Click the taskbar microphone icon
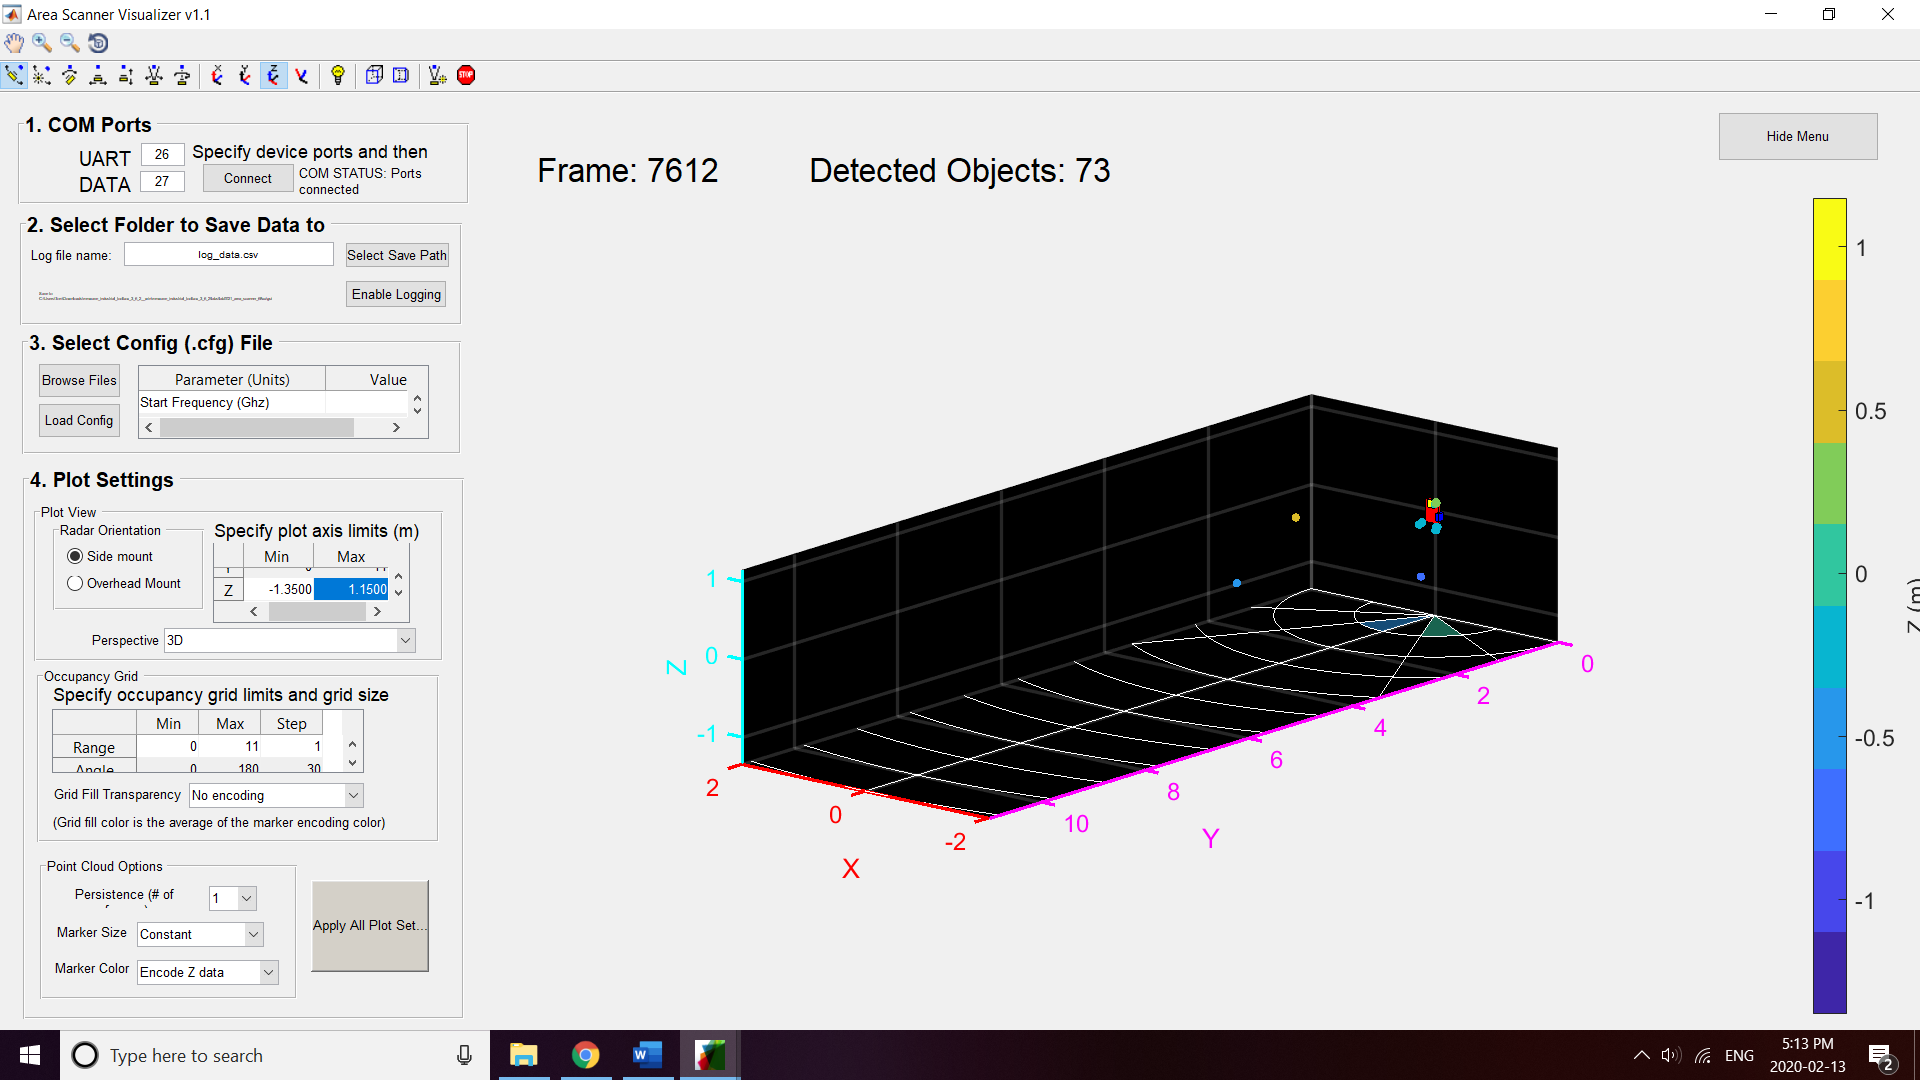The image size is (1920, 1080). (464, 1055)
